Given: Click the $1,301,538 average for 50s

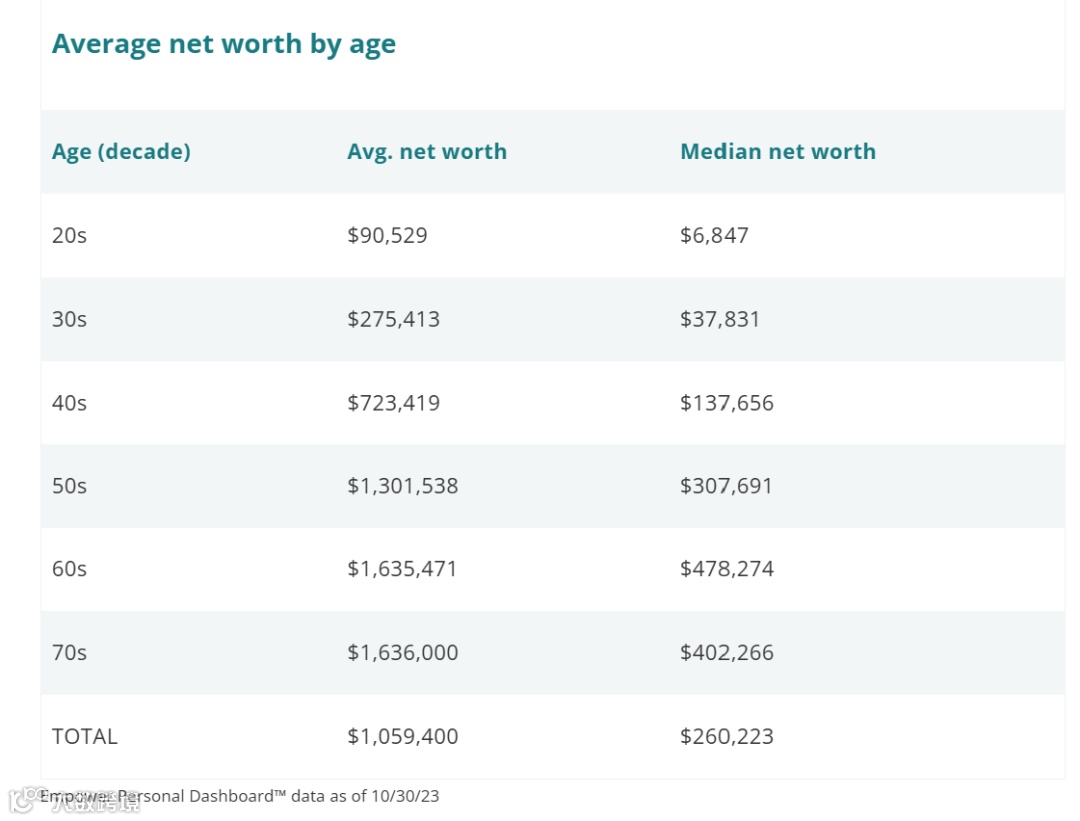Looking at the screenshot, I should click(403, 486).
